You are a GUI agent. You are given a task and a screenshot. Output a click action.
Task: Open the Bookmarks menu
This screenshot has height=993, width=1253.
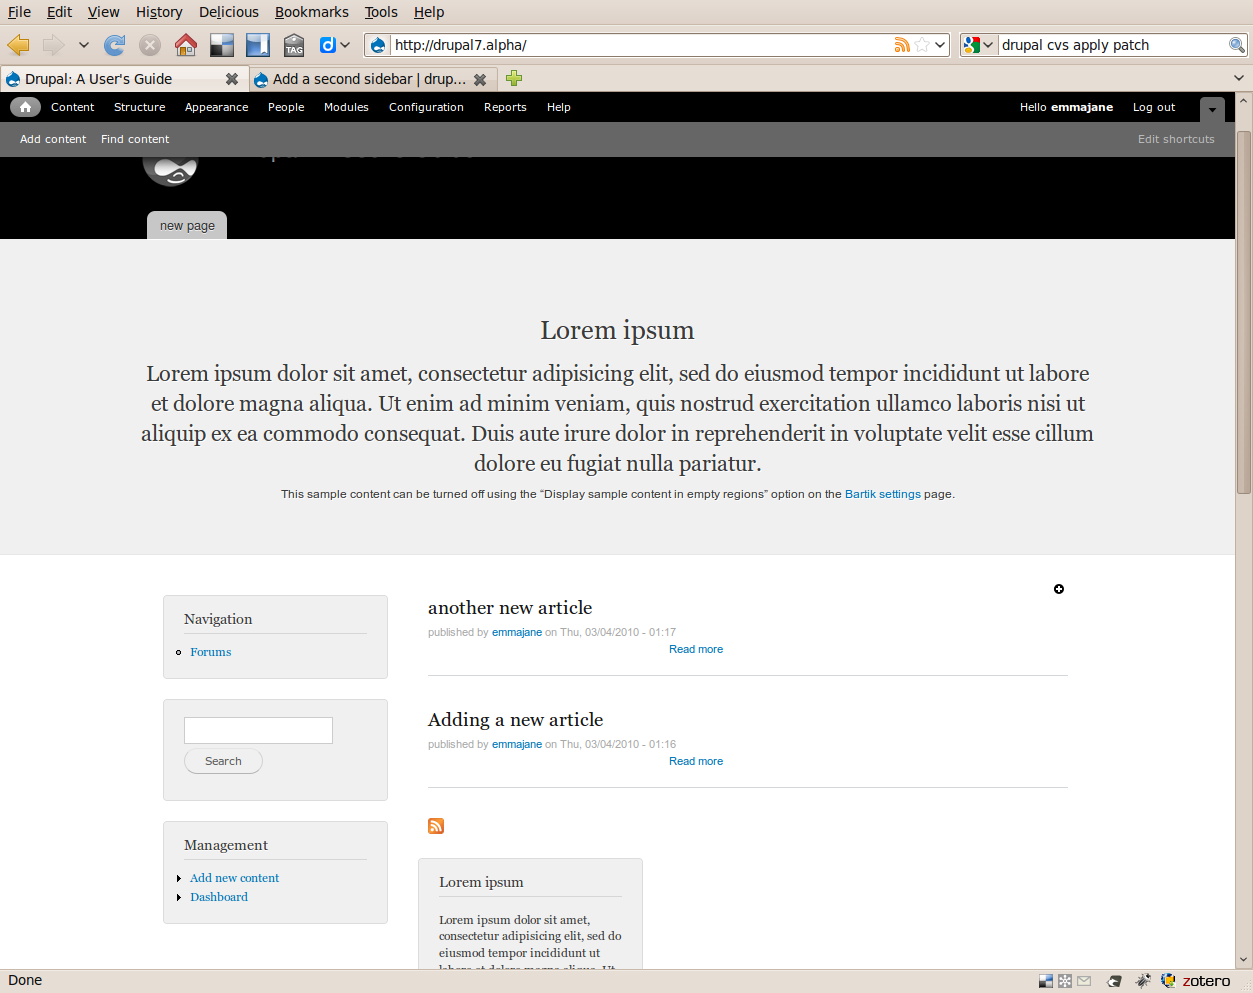click(x=311, y=11)
